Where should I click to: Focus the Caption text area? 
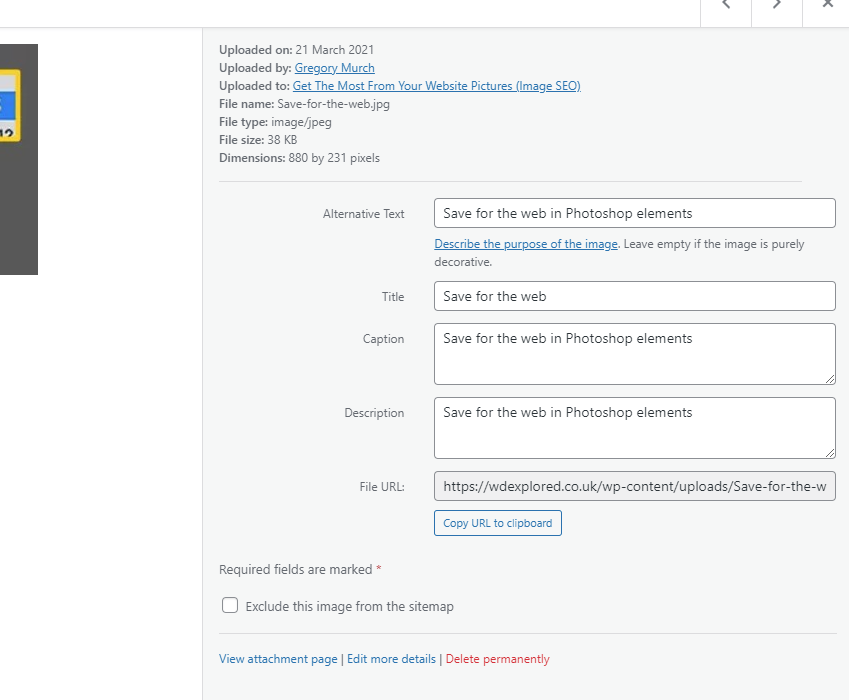point(635,354)
